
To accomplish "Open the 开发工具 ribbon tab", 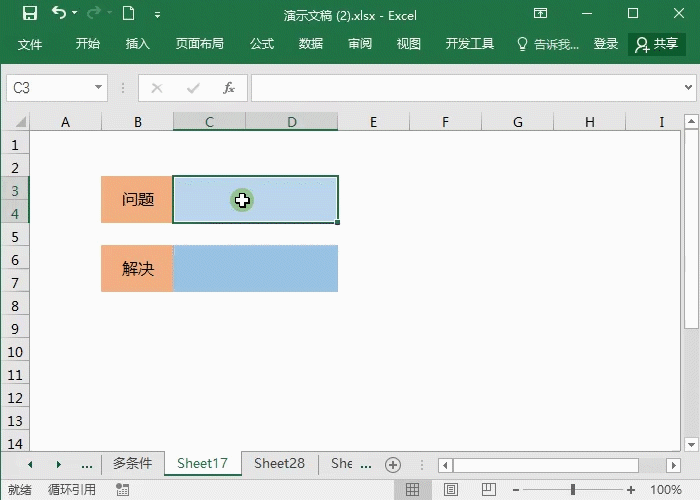I will [x=470, y=44].
